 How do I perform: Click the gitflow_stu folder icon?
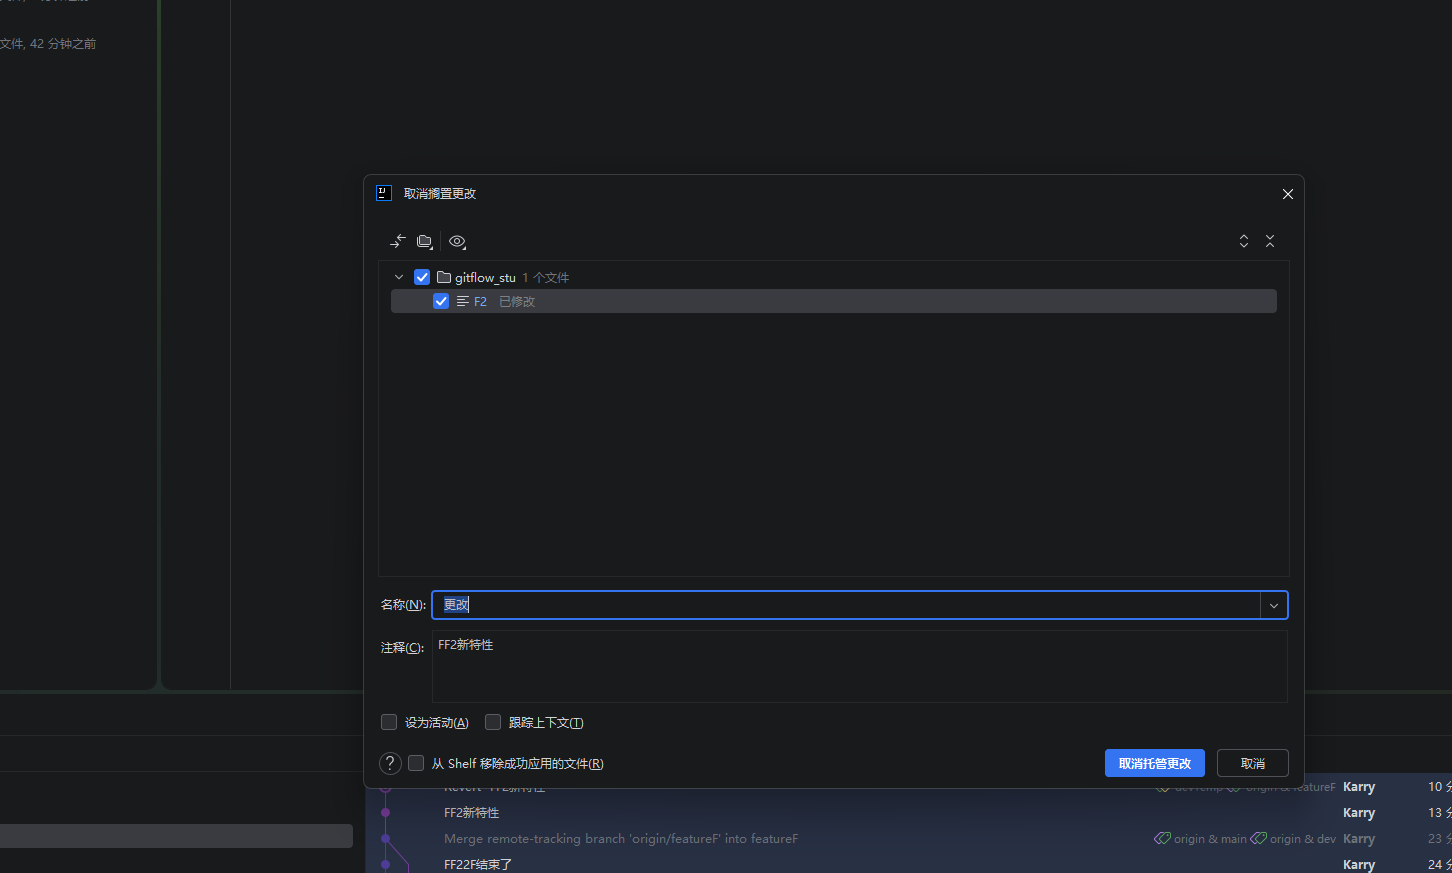tap(444, 277)
